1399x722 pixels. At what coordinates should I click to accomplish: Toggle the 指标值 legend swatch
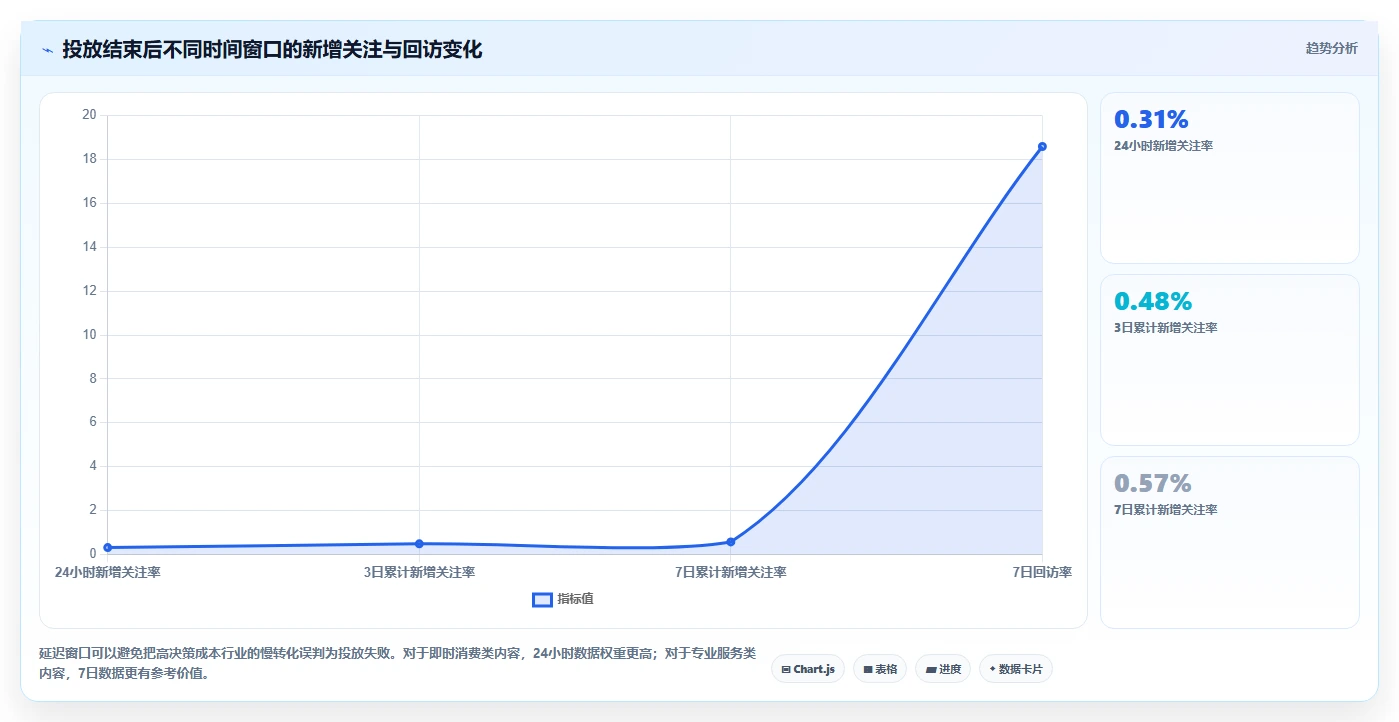(x=542, y=599)
